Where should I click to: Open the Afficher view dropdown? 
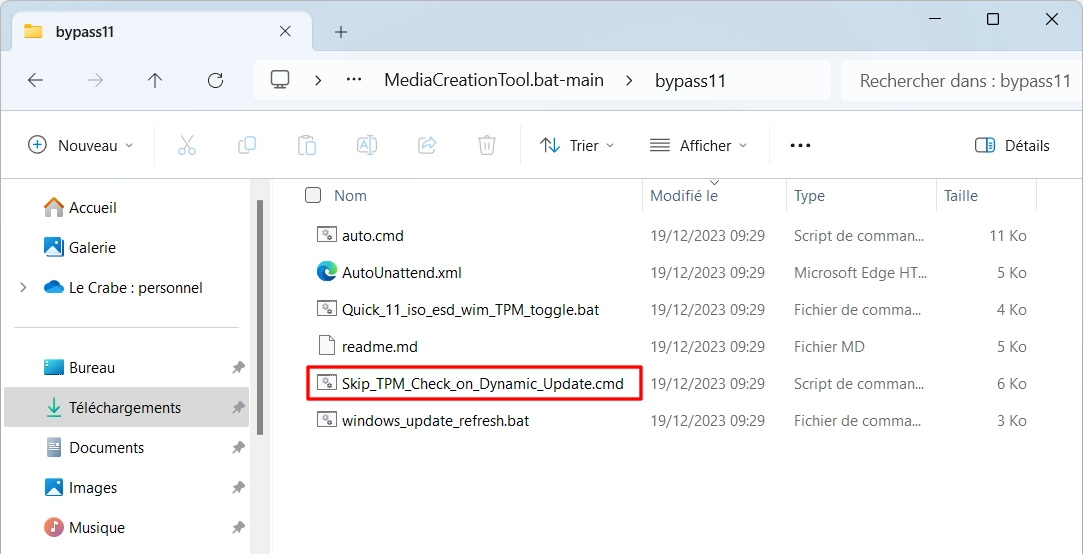(698, 146)
